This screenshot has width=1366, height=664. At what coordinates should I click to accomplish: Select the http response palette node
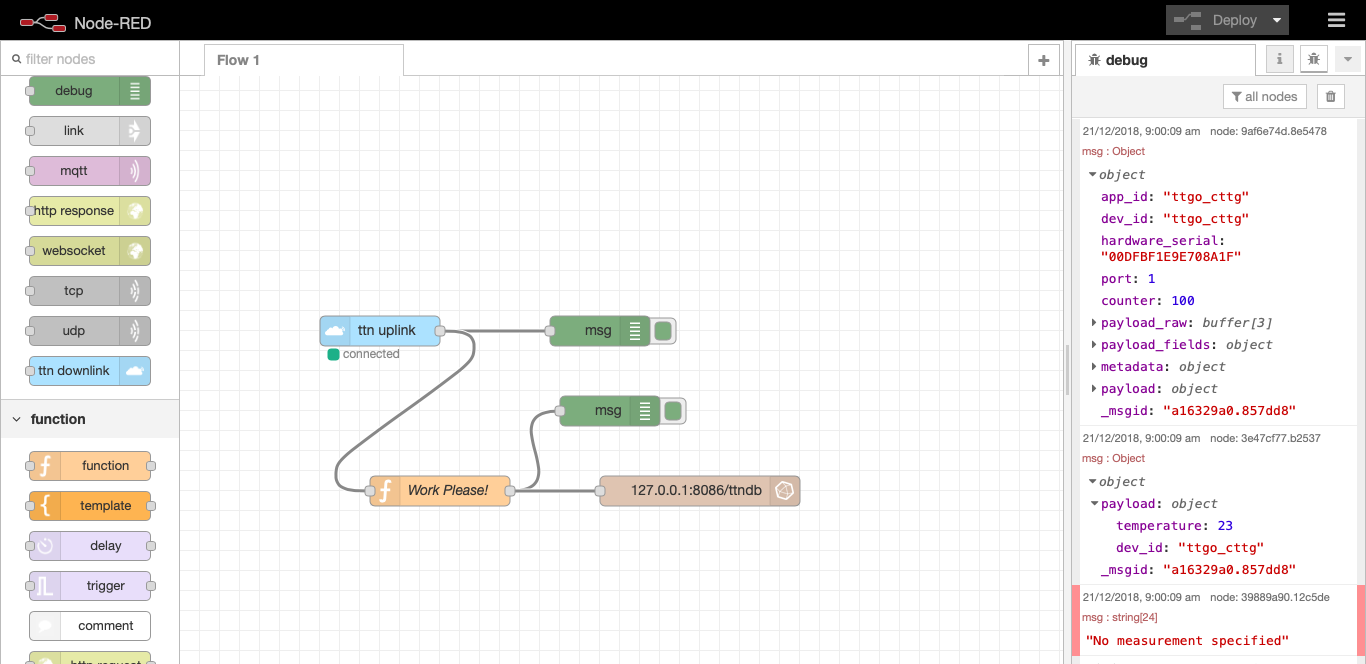click(x=90, y=211)
